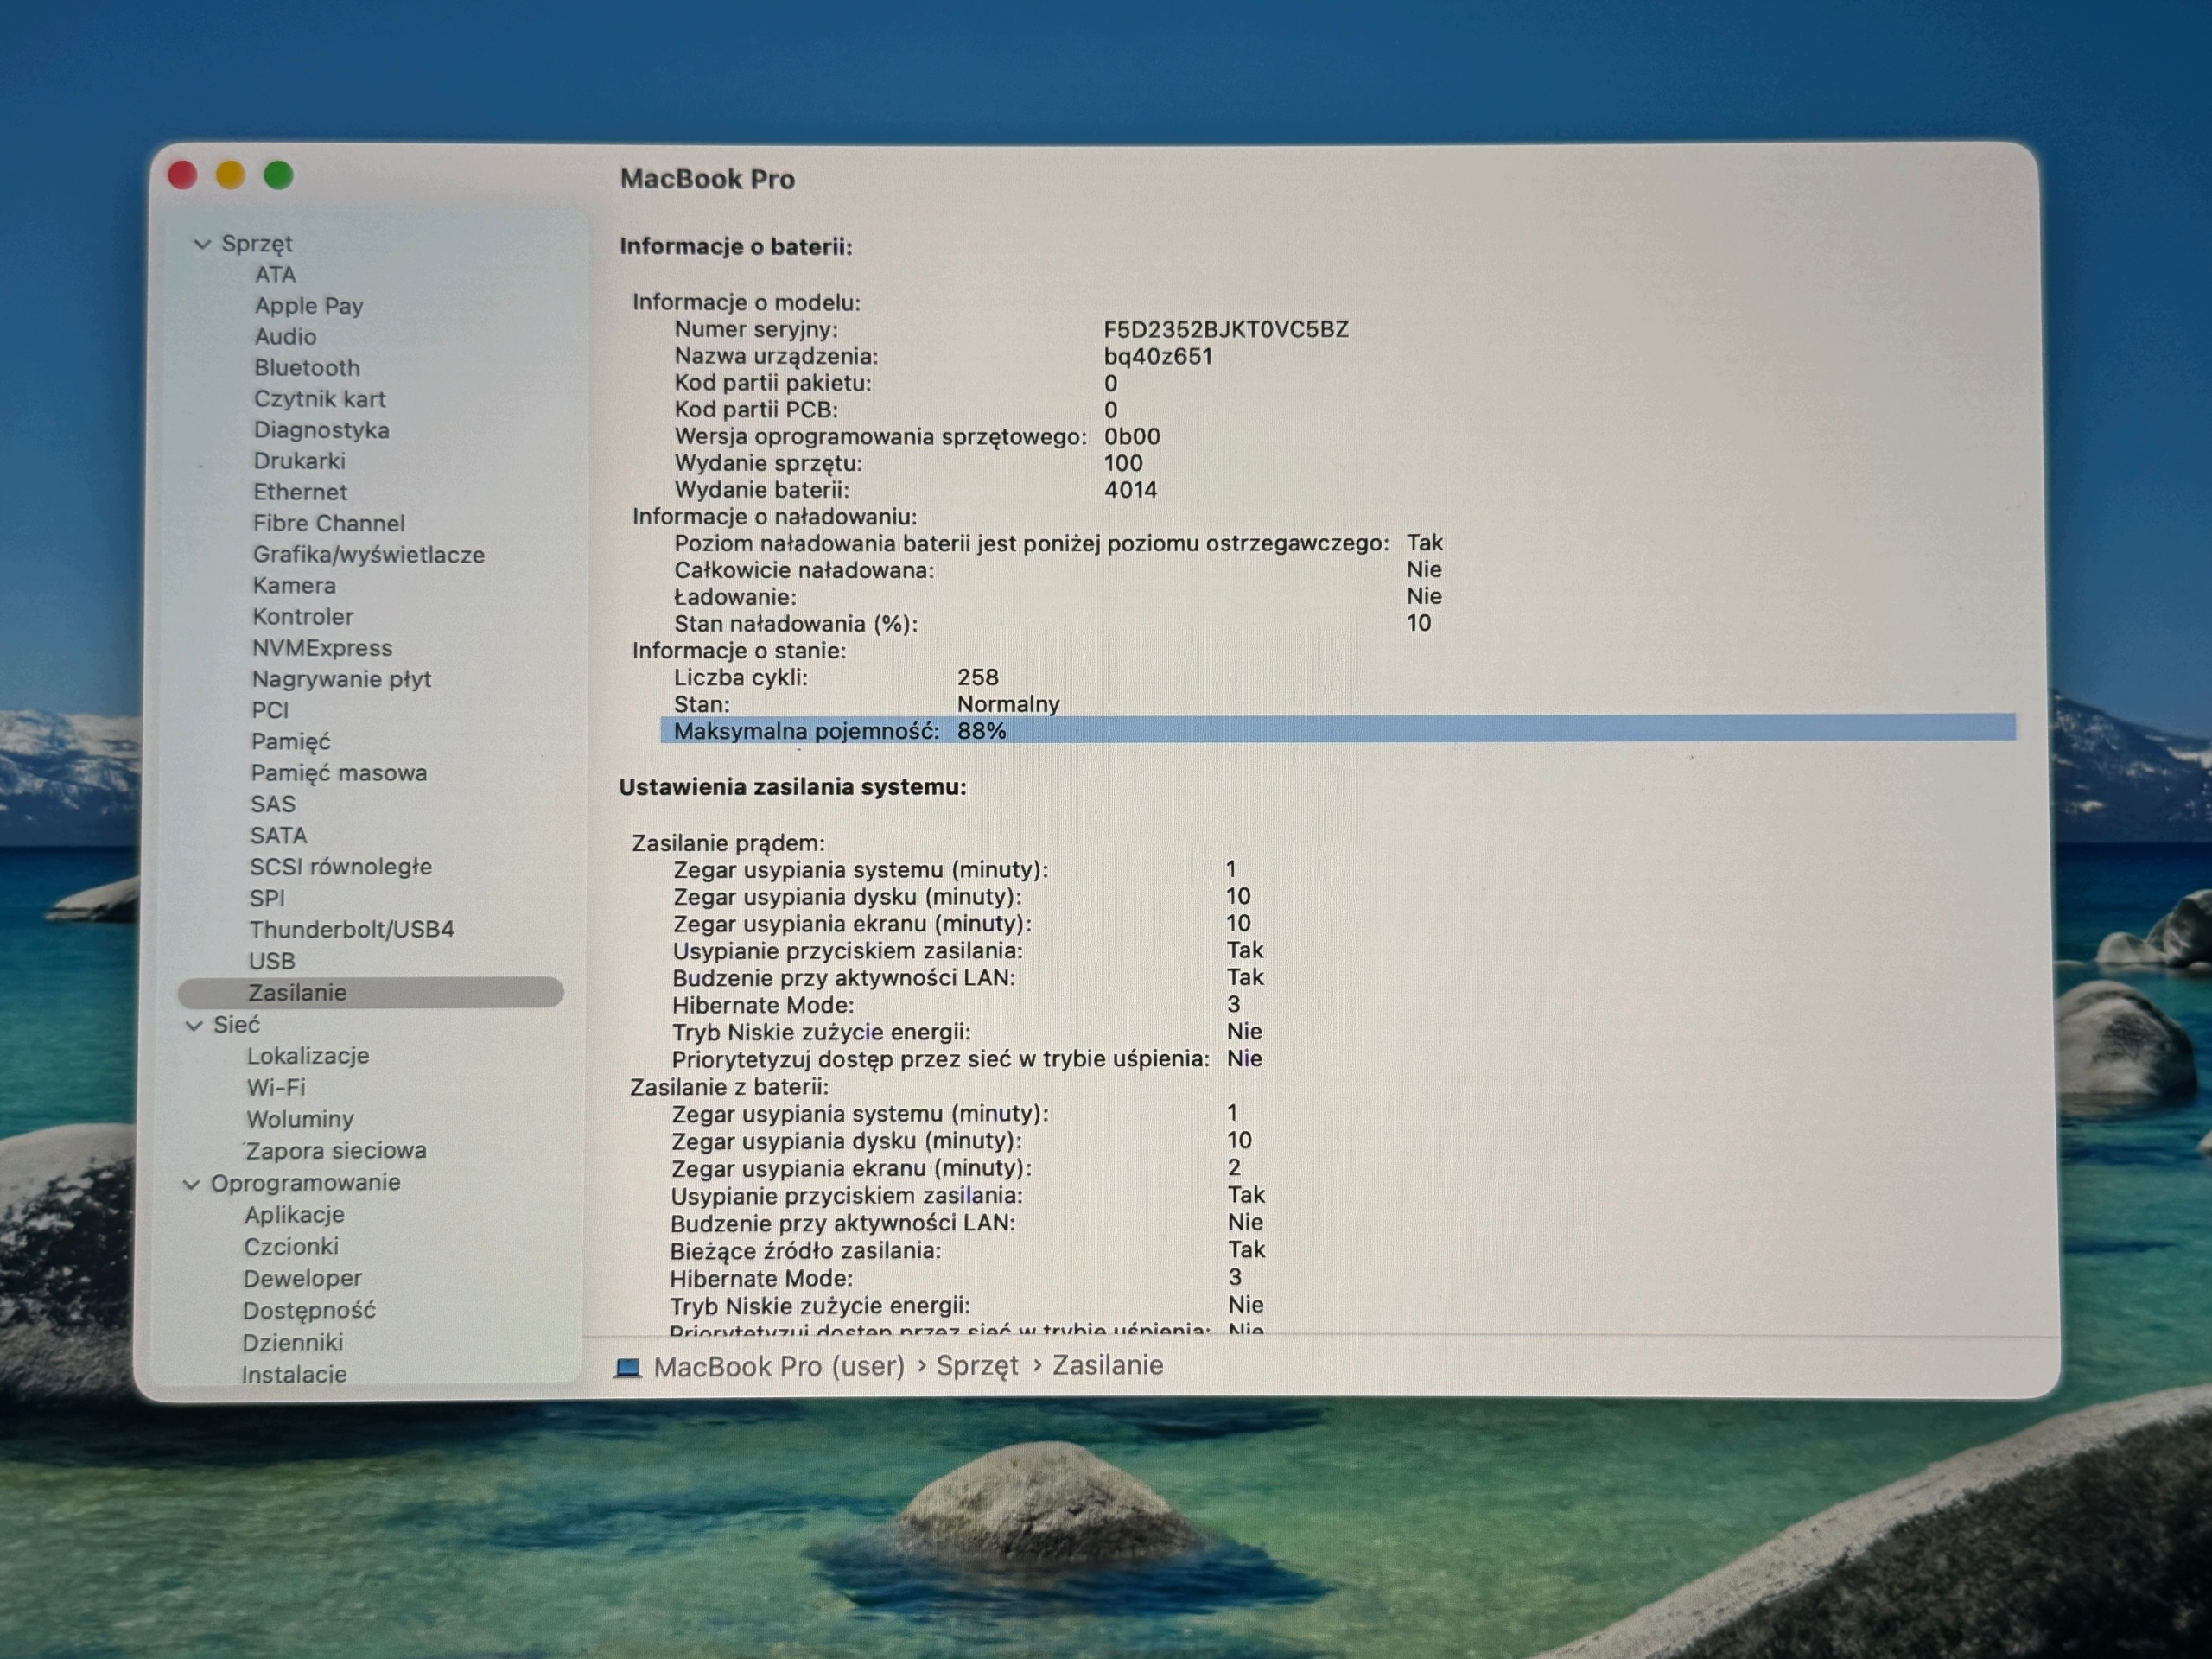Open Apple Pay hardware section

click(x=309, y=305)
